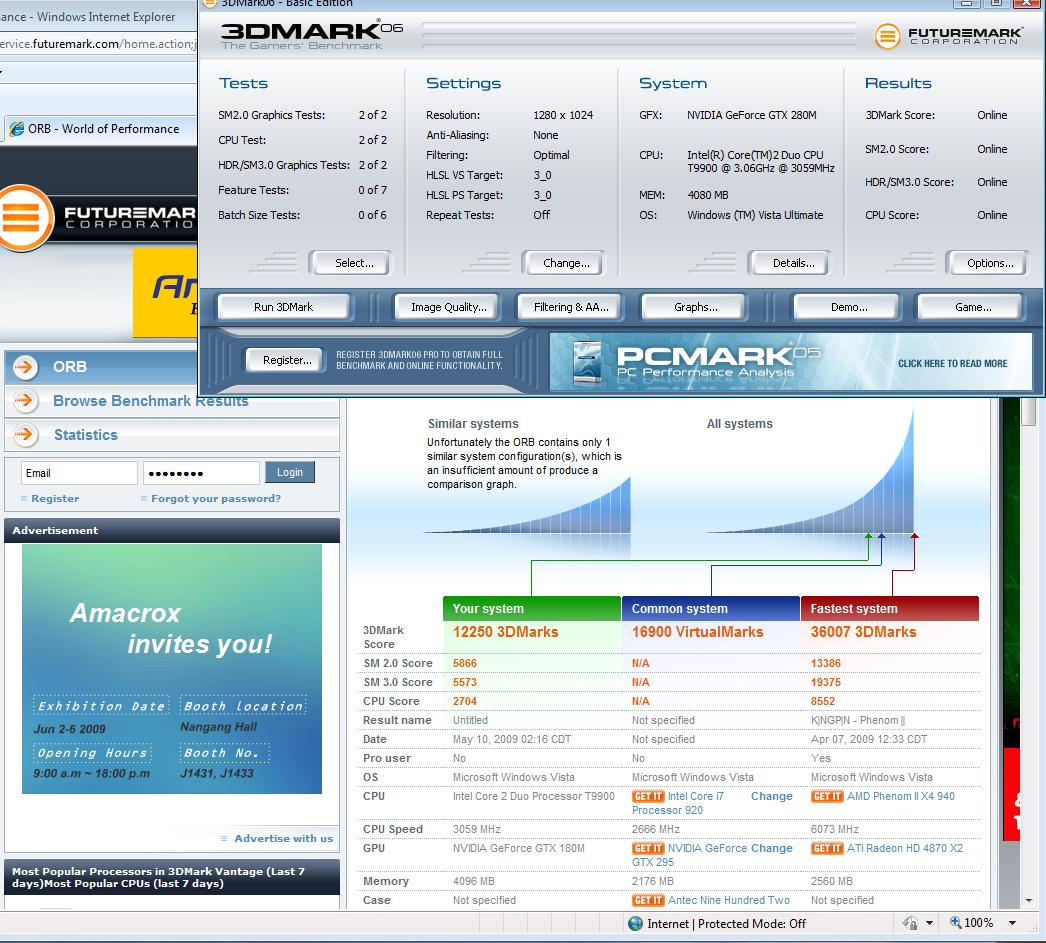Click SM 2.0 Score value 5866
1046x943 pixels.
464,663
